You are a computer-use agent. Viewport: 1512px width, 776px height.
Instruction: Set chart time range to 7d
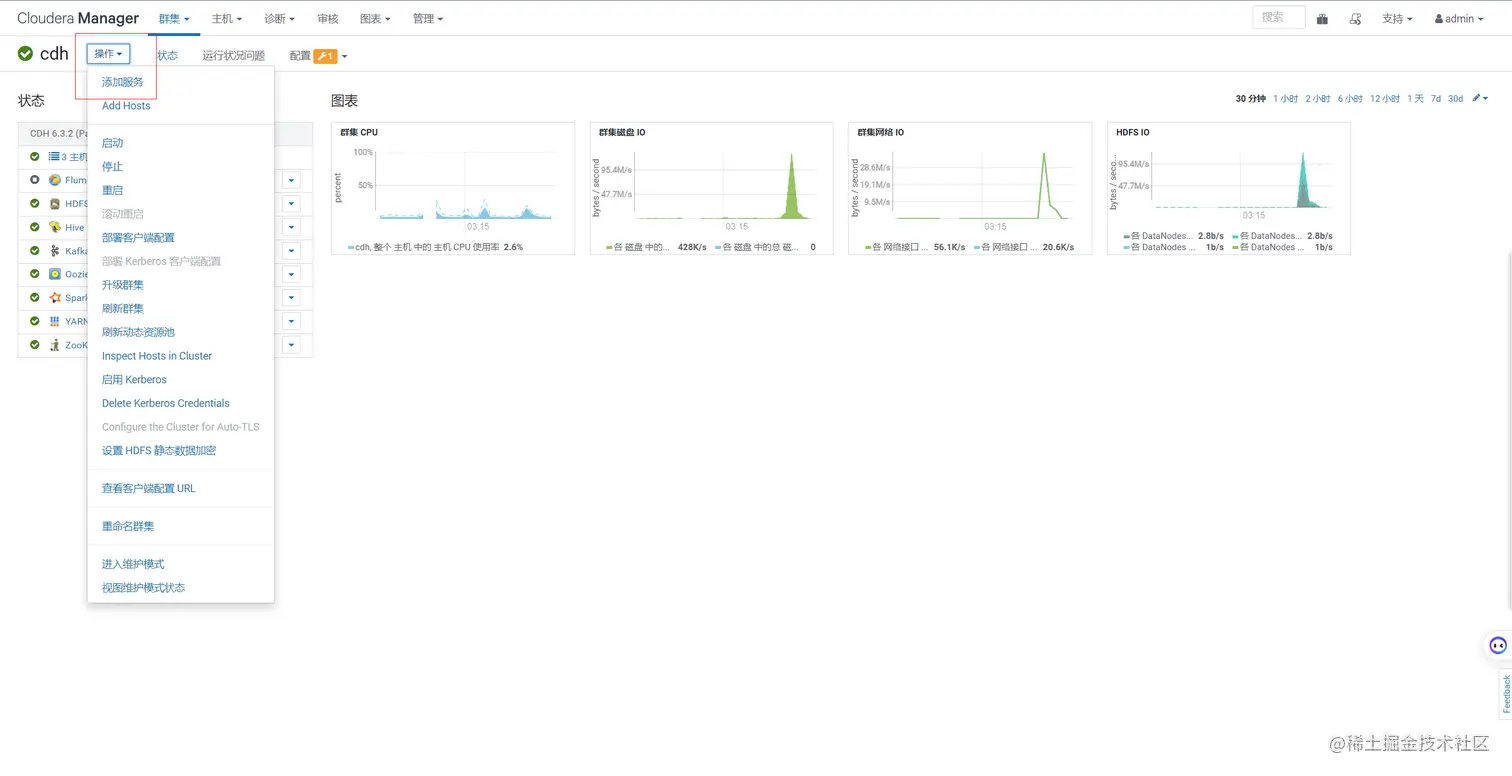(x=1436, y=98)
